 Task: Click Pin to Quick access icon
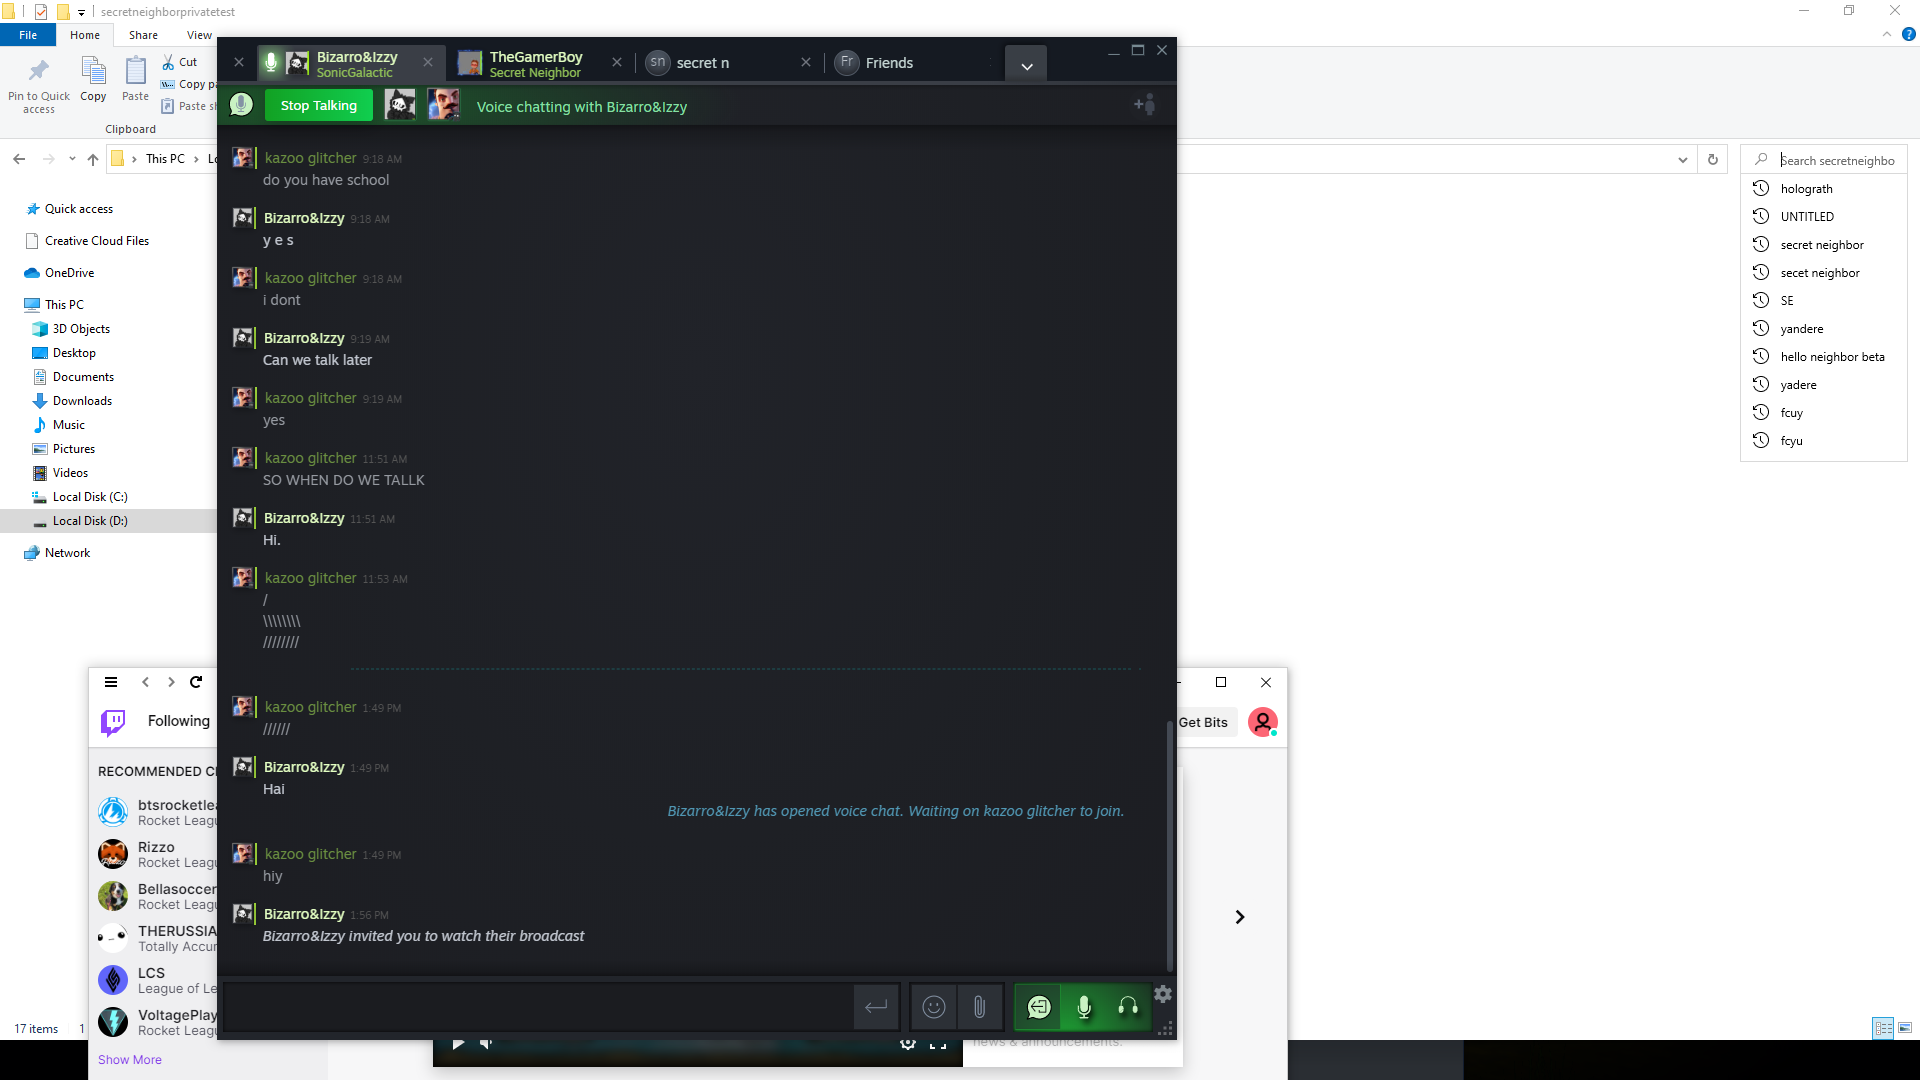[39, 85]
